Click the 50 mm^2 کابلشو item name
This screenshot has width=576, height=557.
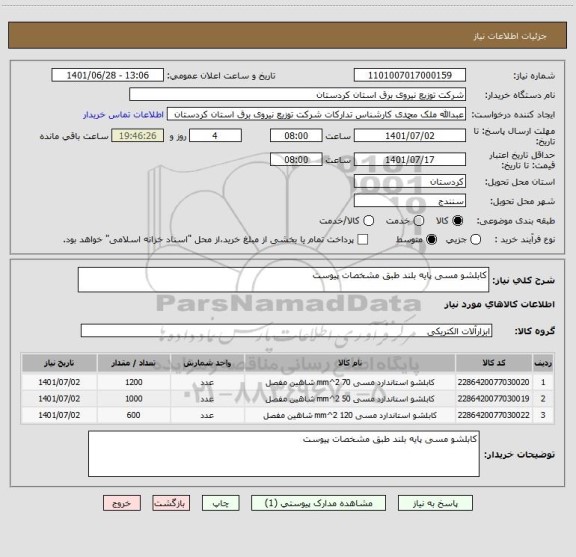pos(350,399)
